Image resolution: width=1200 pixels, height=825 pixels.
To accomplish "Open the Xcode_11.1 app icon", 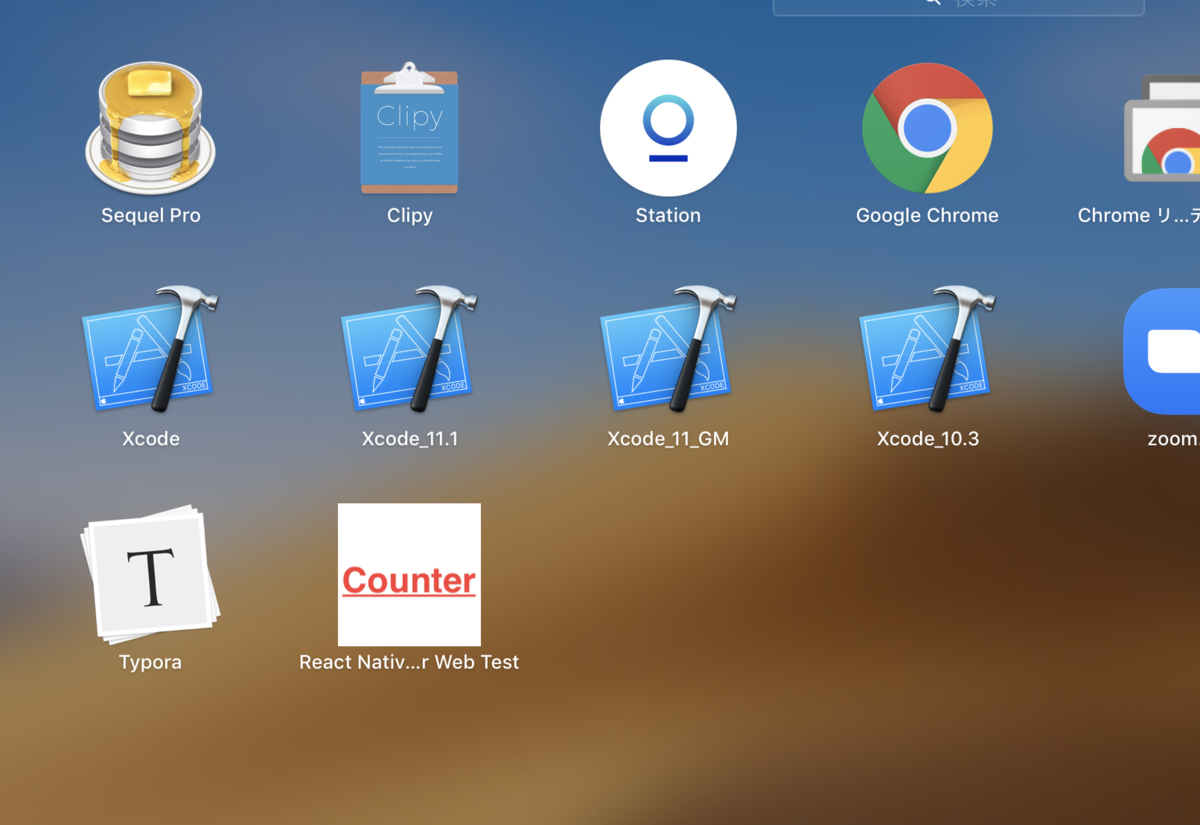I will coord(409,350).
